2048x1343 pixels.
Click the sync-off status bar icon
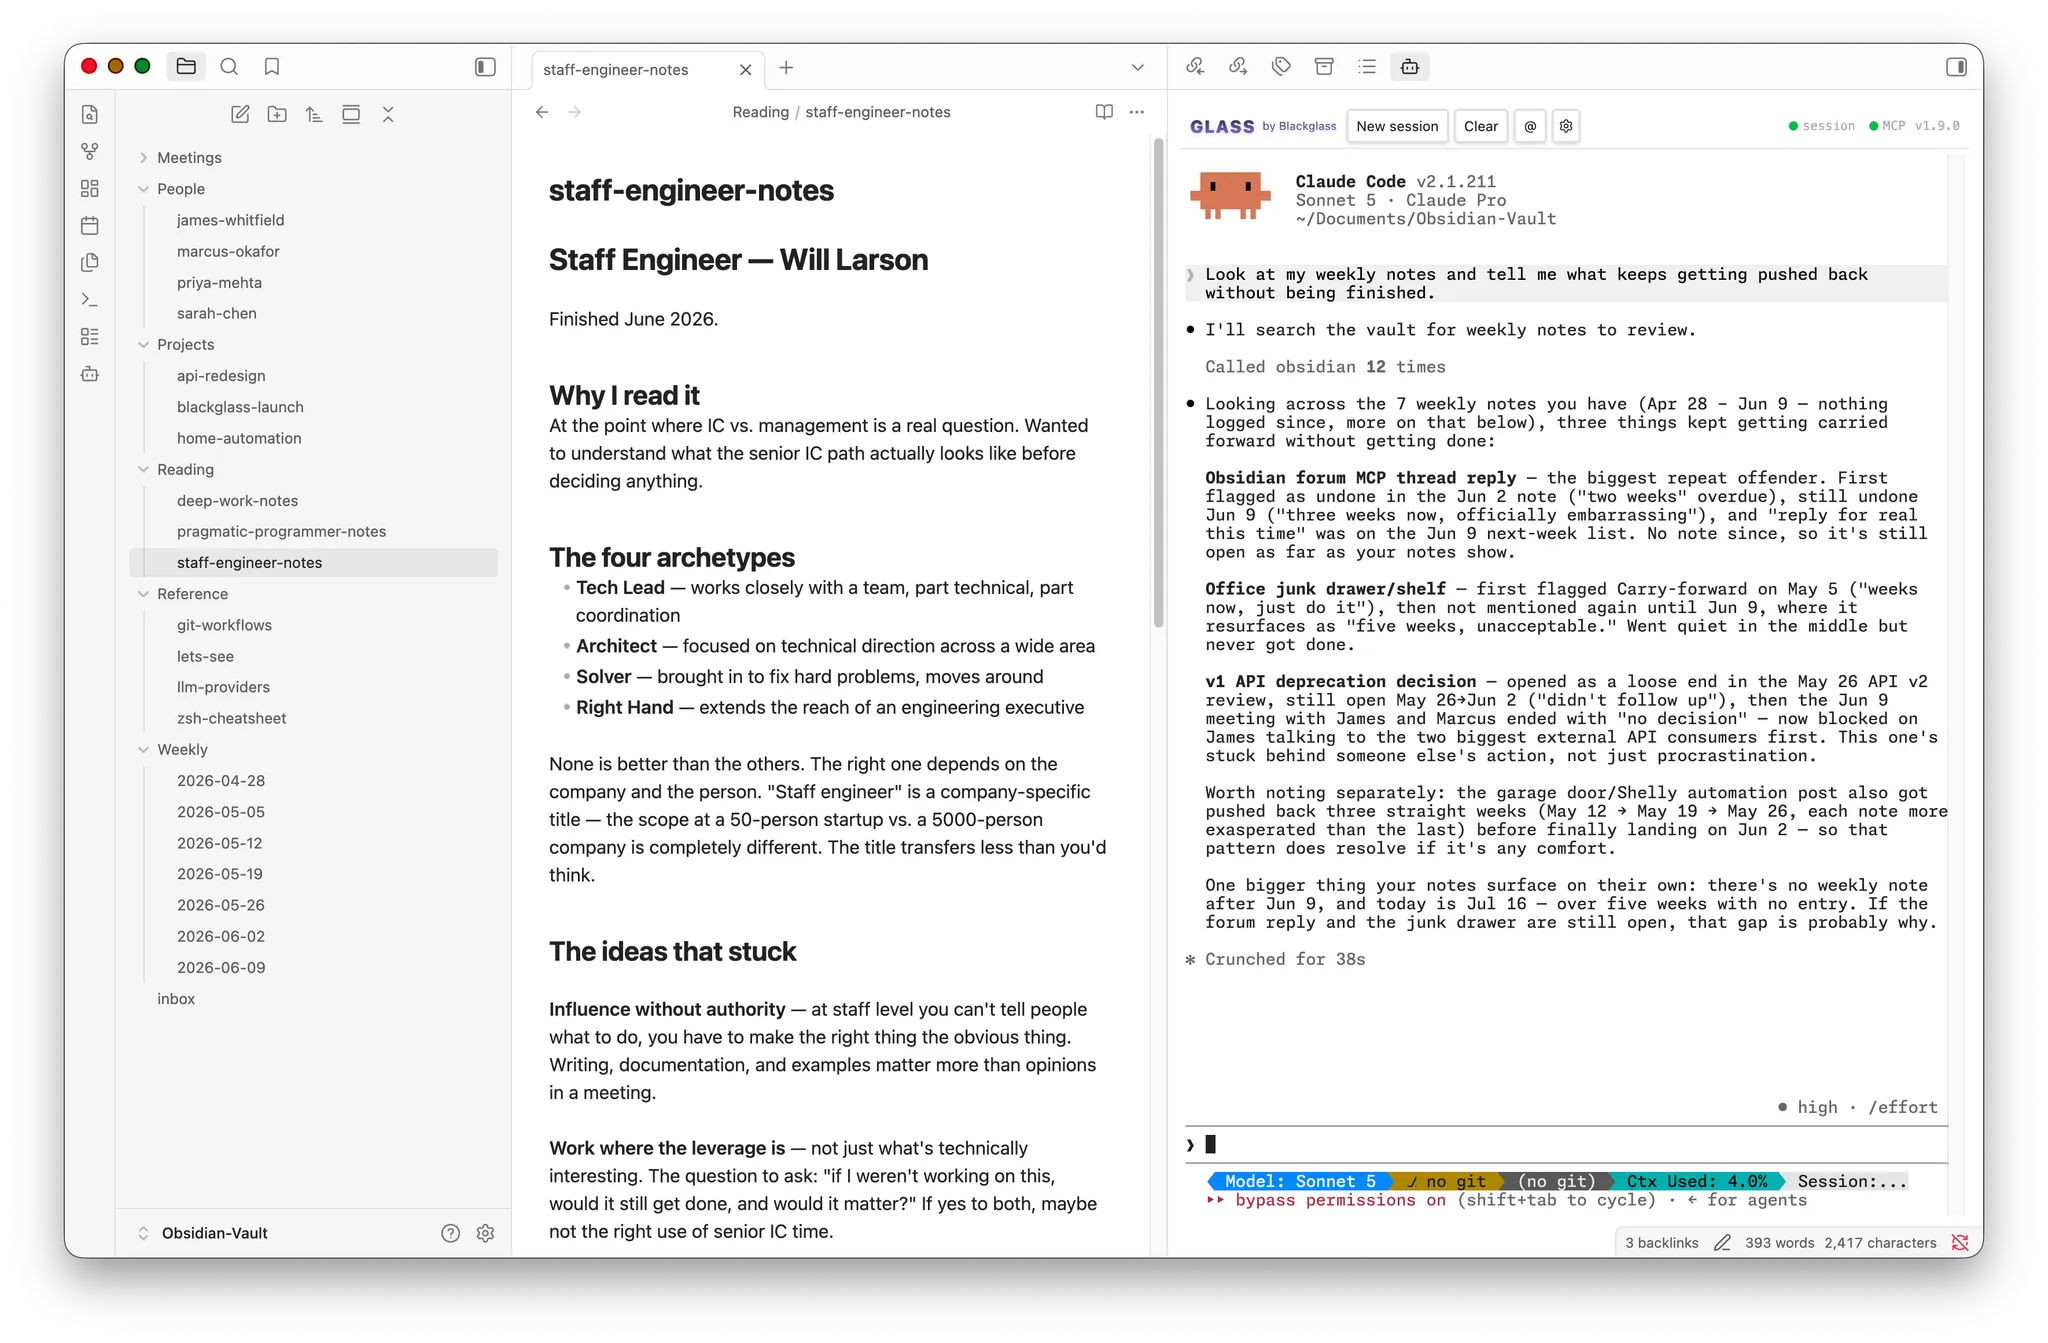pyautogui.click(x=1960, y=1243)
